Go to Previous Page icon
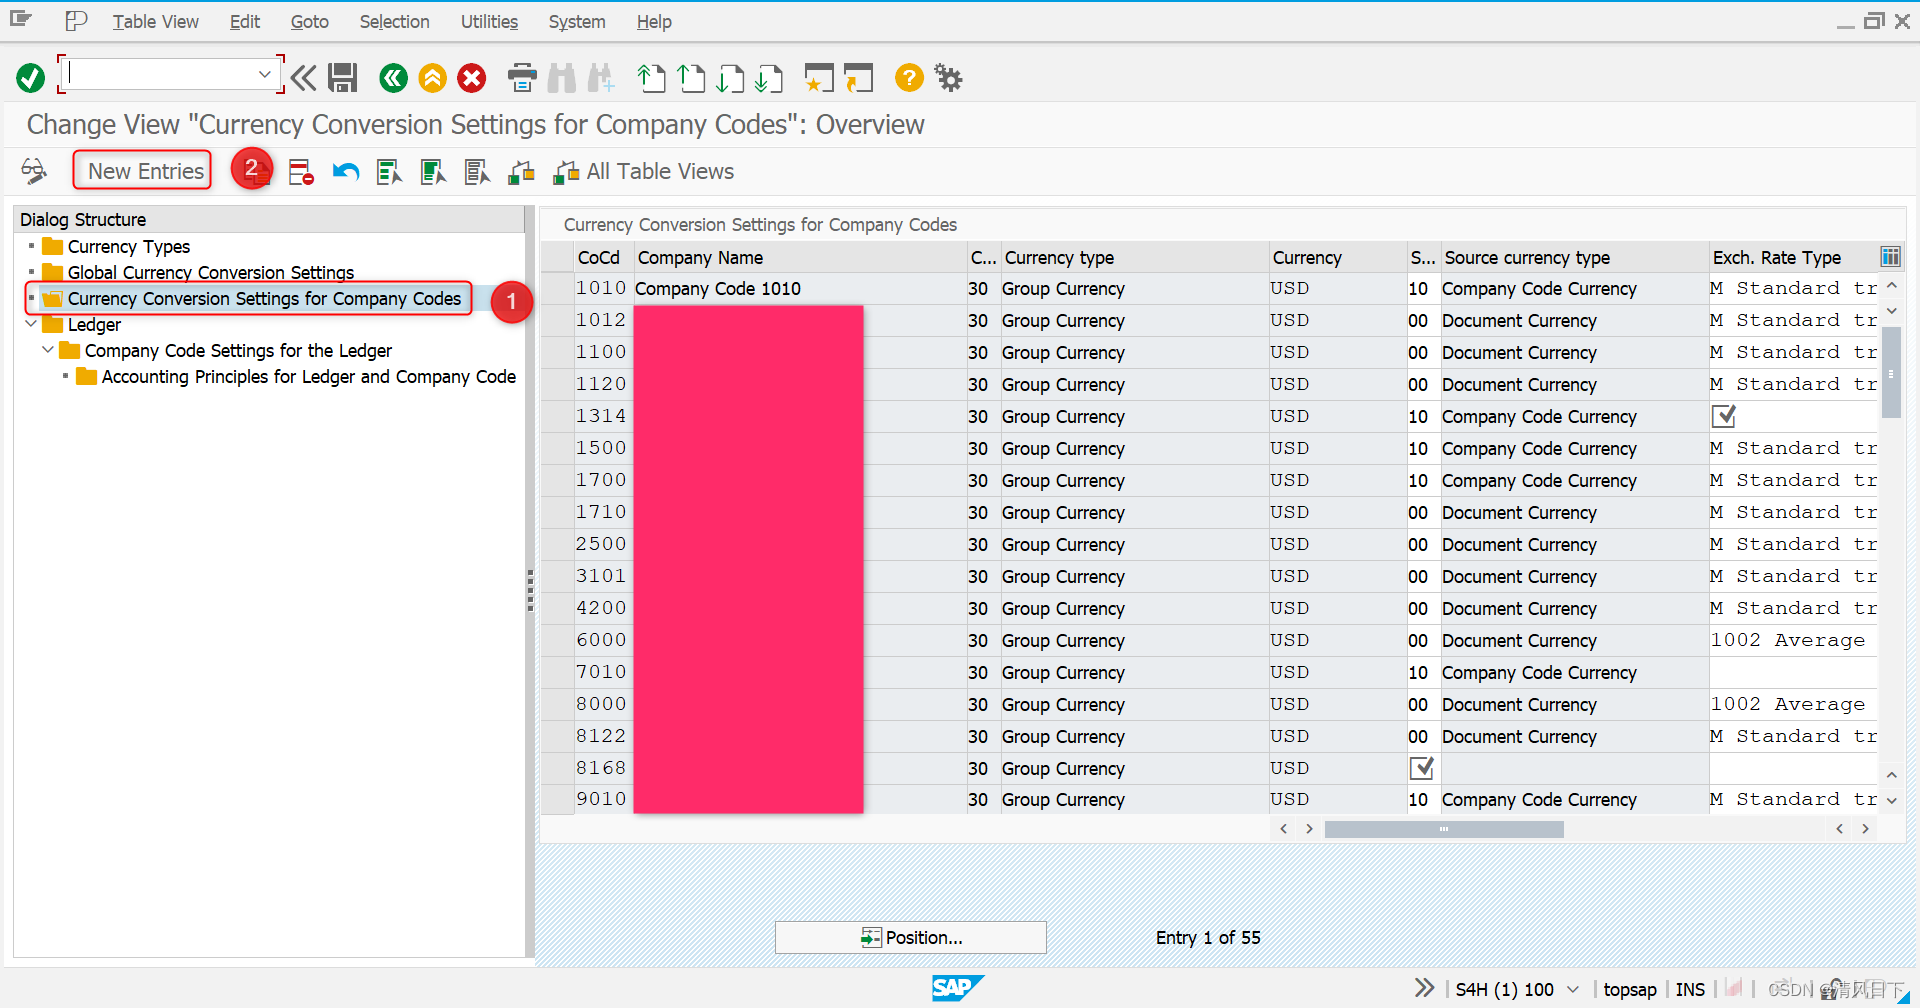The width and height of the screenshot is (1920, 1008). (691, 78)
